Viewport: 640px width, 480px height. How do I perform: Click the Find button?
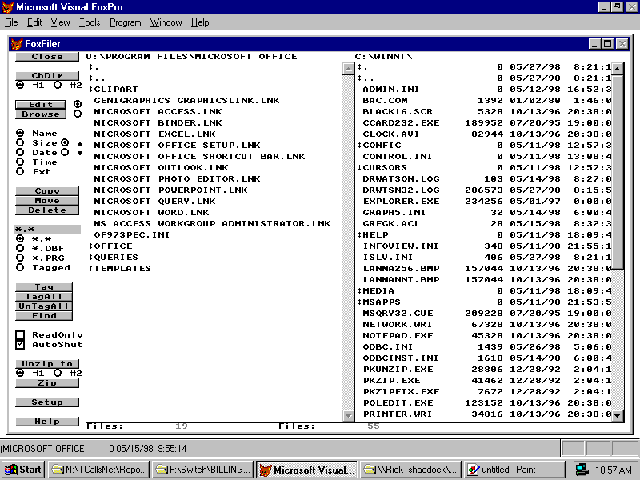pyautogui.click(x=44, y=316)
